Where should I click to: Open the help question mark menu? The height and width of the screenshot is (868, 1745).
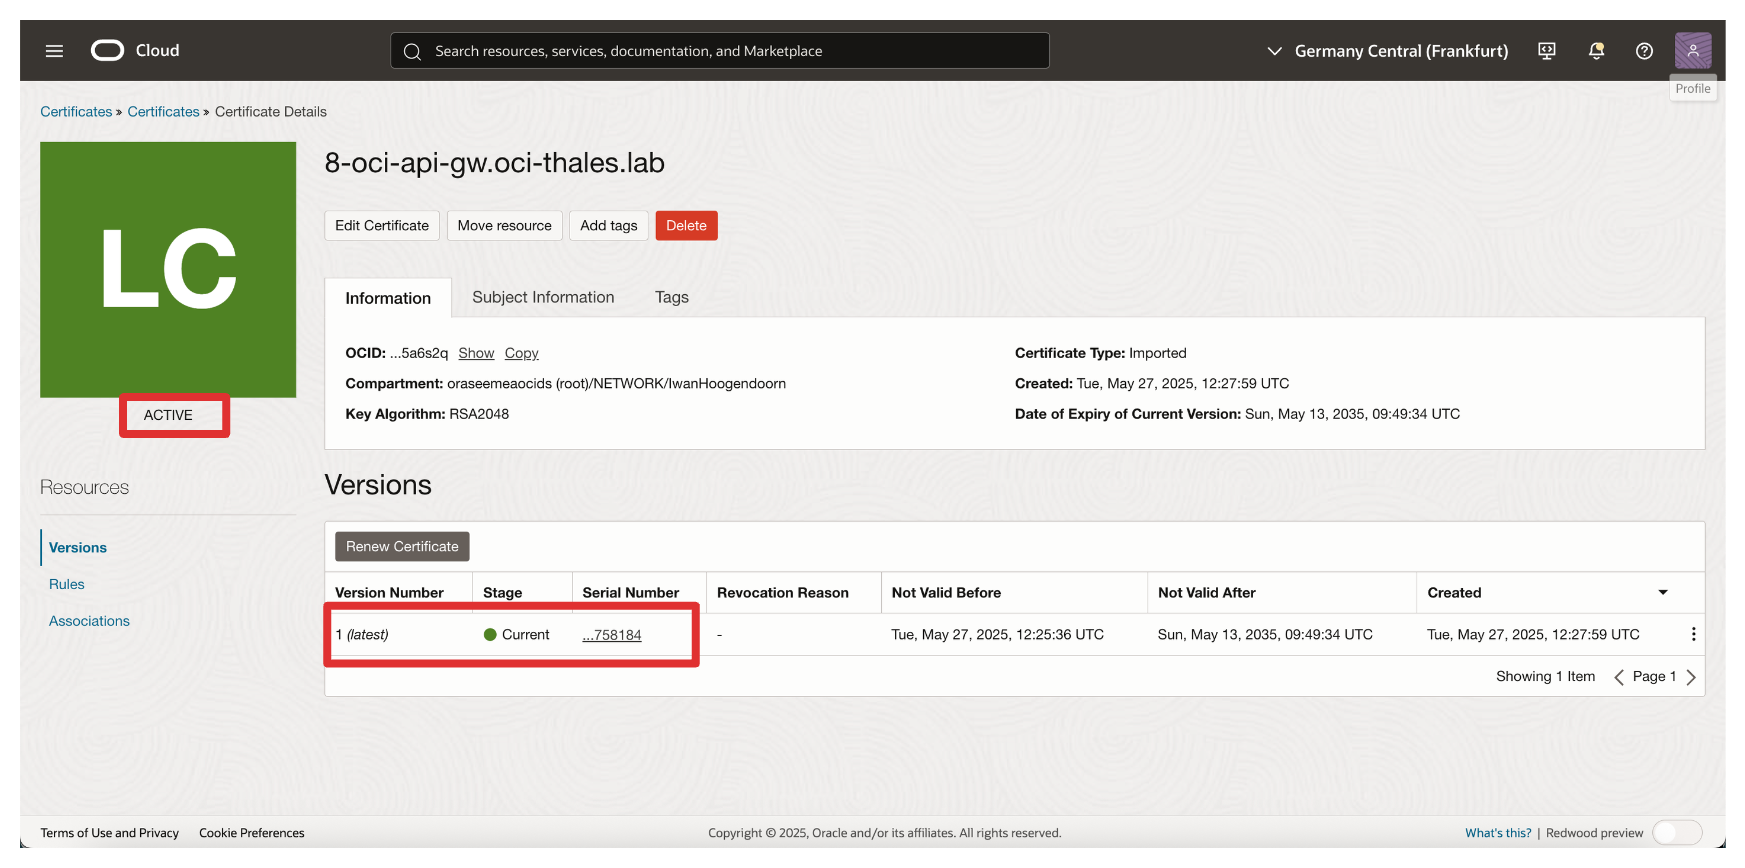1644,51
